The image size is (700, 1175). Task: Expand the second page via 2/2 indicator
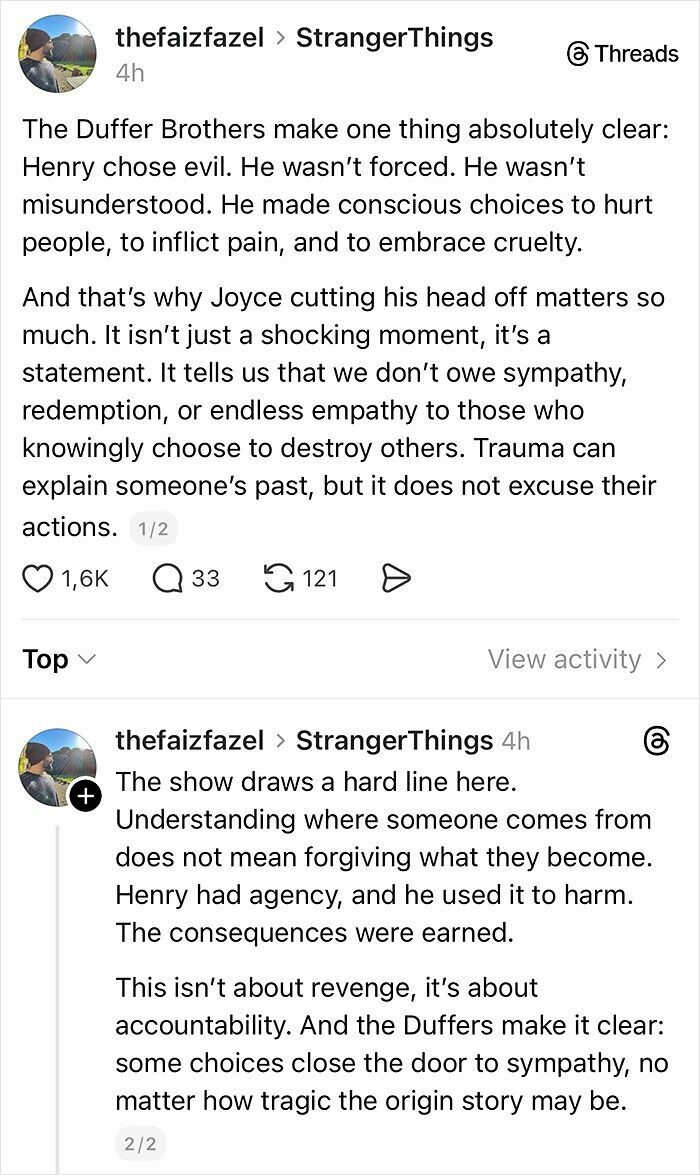point(140,1145)
